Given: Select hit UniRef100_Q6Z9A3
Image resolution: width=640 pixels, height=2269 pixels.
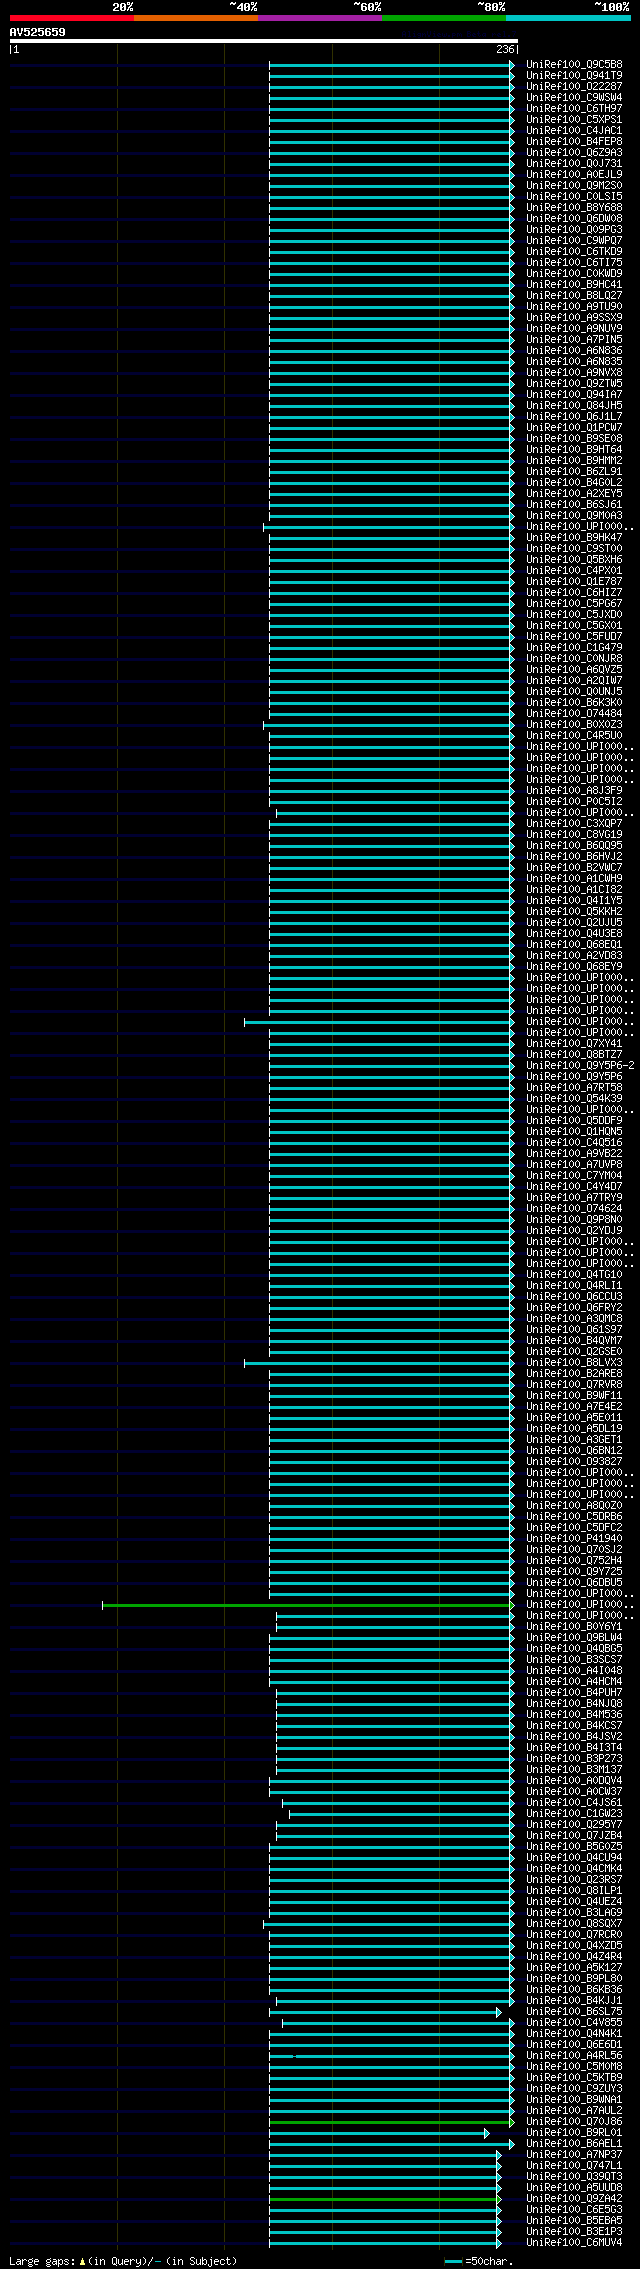Looking at the screenshot, I should (x=574, y=153).
